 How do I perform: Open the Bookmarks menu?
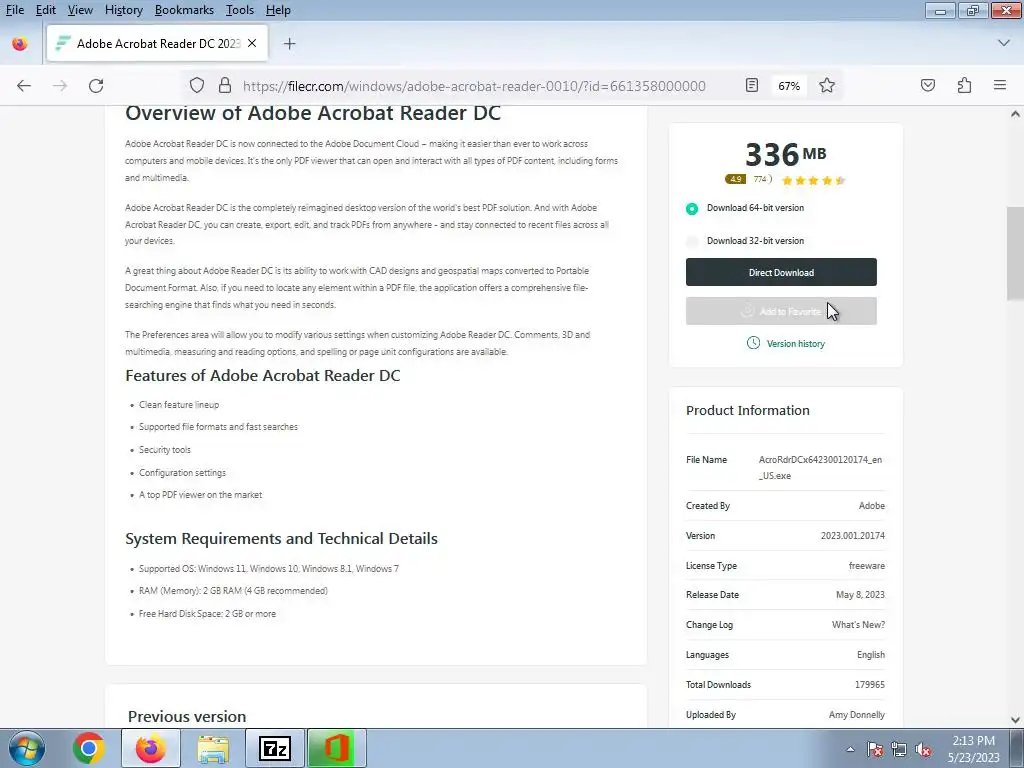[x=184, y=10]
